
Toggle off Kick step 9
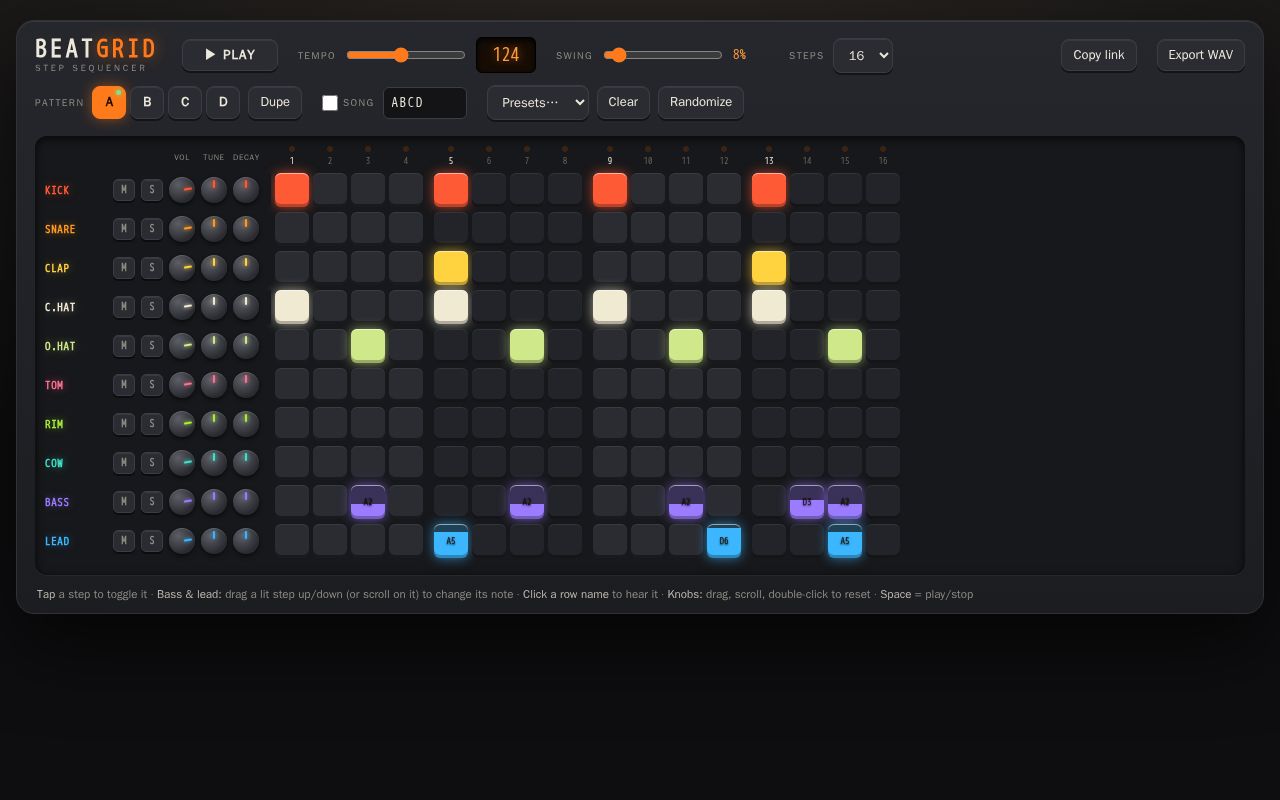coord(610,189)
